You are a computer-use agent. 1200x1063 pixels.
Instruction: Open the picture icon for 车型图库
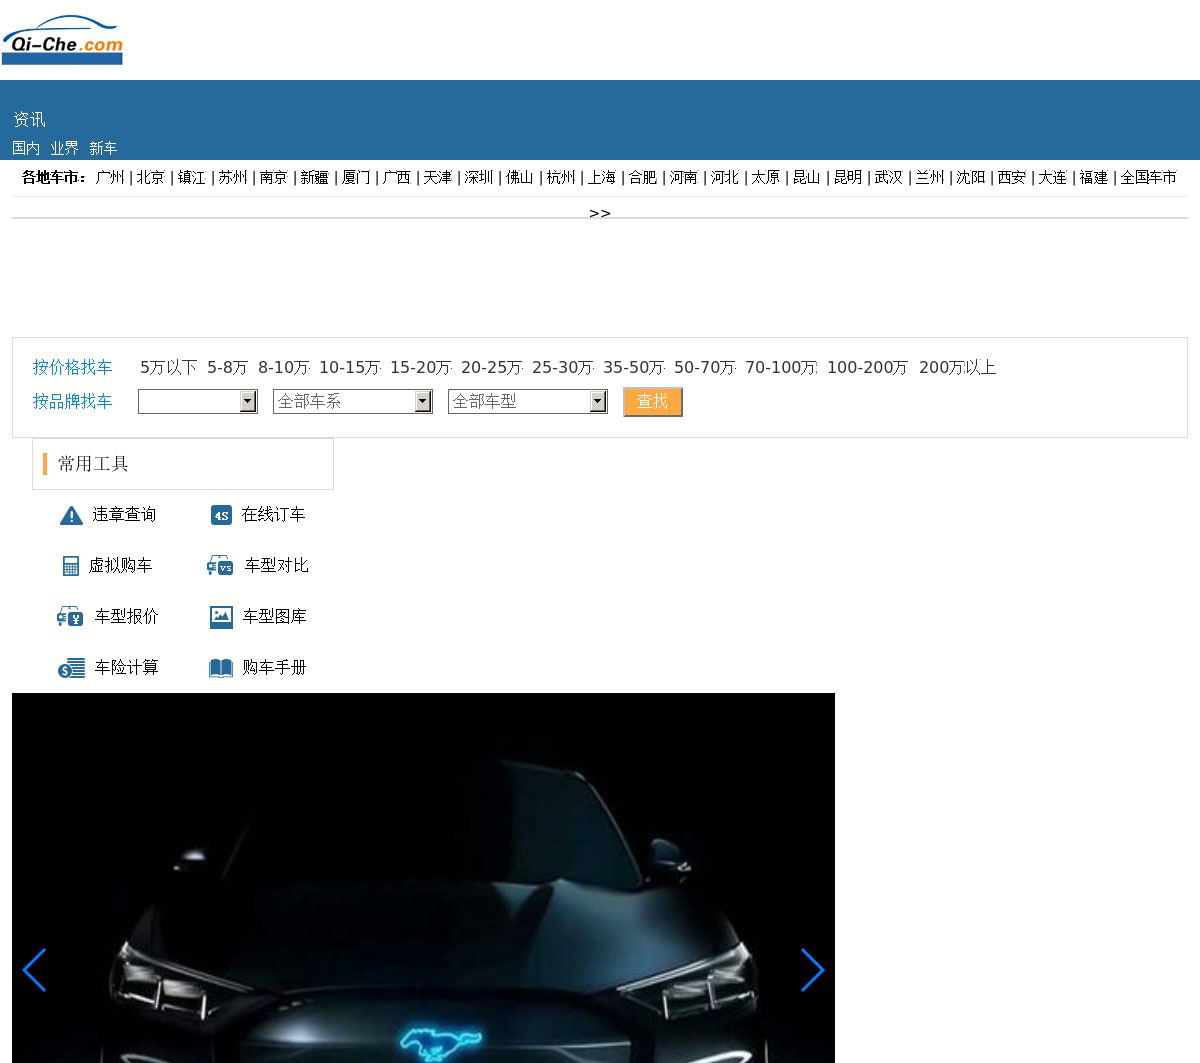[x=221, y=617]
